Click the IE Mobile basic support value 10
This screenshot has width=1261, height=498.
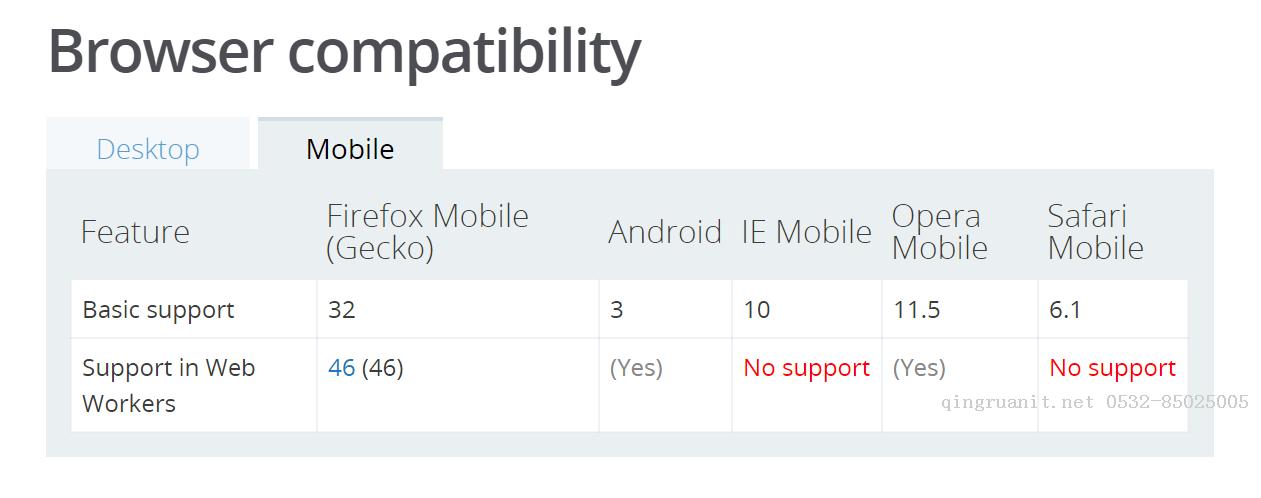coord(757,310)
